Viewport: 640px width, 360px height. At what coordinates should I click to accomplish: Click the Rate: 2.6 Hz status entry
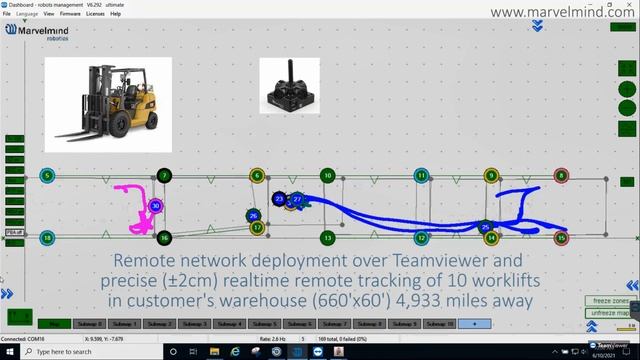click(x=273, y=339)
